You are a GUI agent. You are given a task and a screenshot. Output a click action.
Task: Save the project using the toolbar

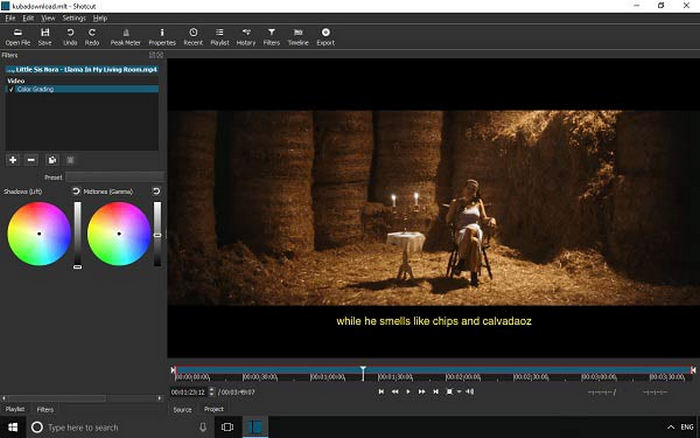click(x=45, y=37)
